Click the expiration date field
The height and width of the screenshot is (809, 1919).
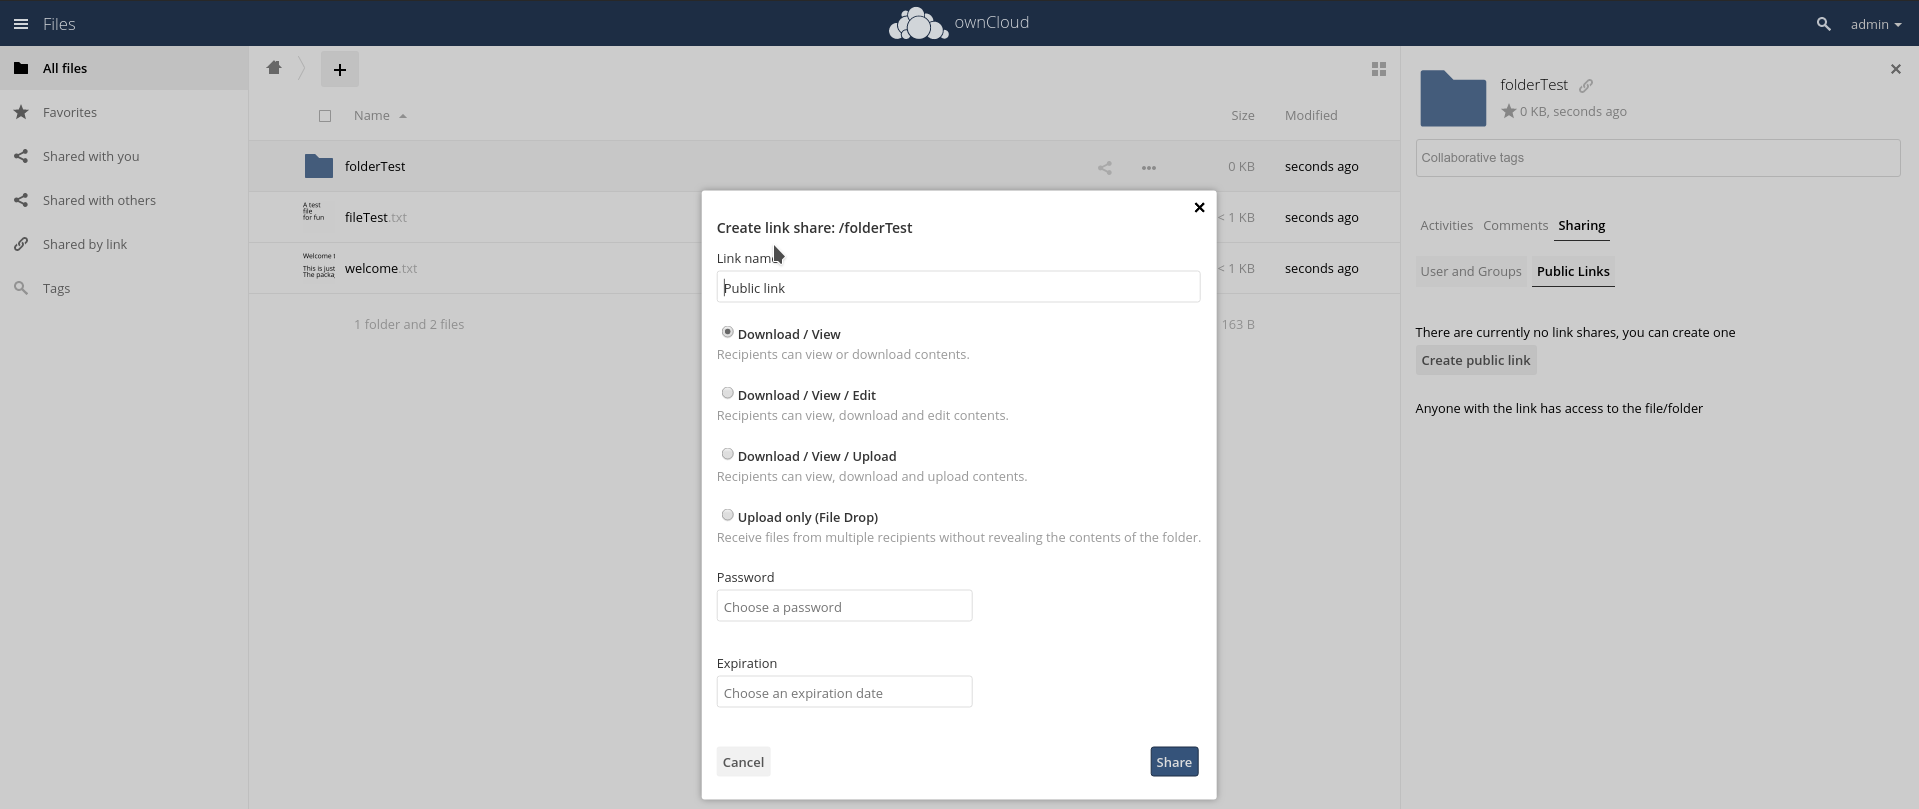coord(844,692)
